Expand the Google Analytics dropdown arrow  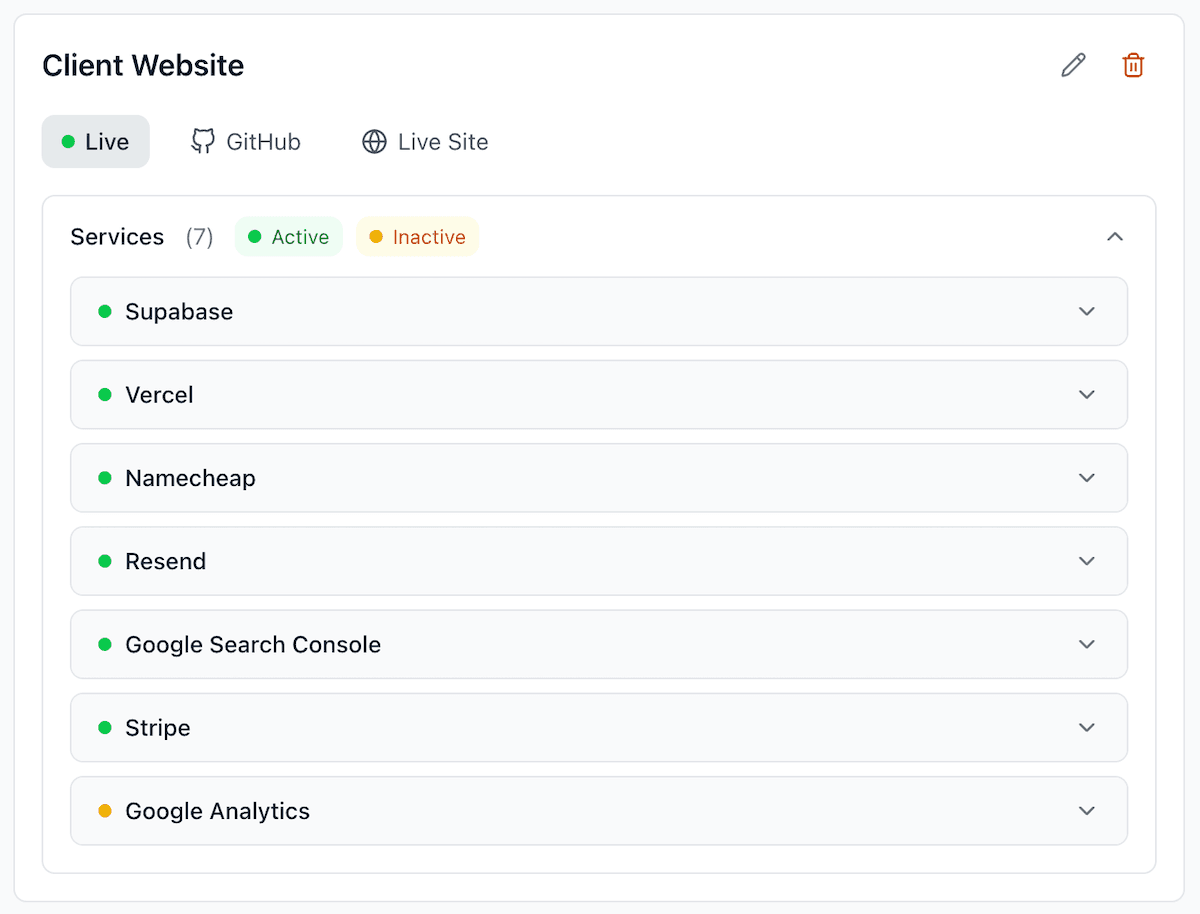tap(1086, 811)
